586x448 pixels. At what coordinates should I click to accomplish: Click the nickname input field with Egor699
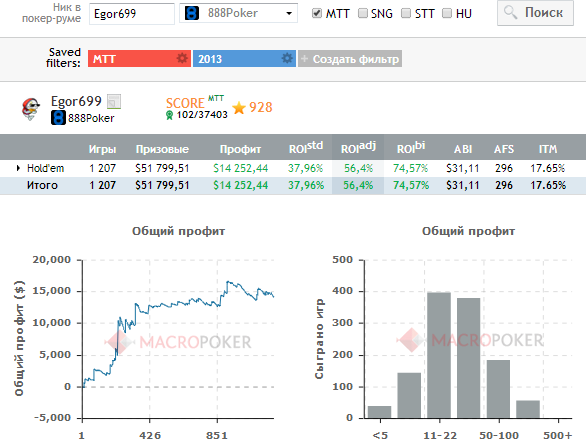click(x=132, y=14)
